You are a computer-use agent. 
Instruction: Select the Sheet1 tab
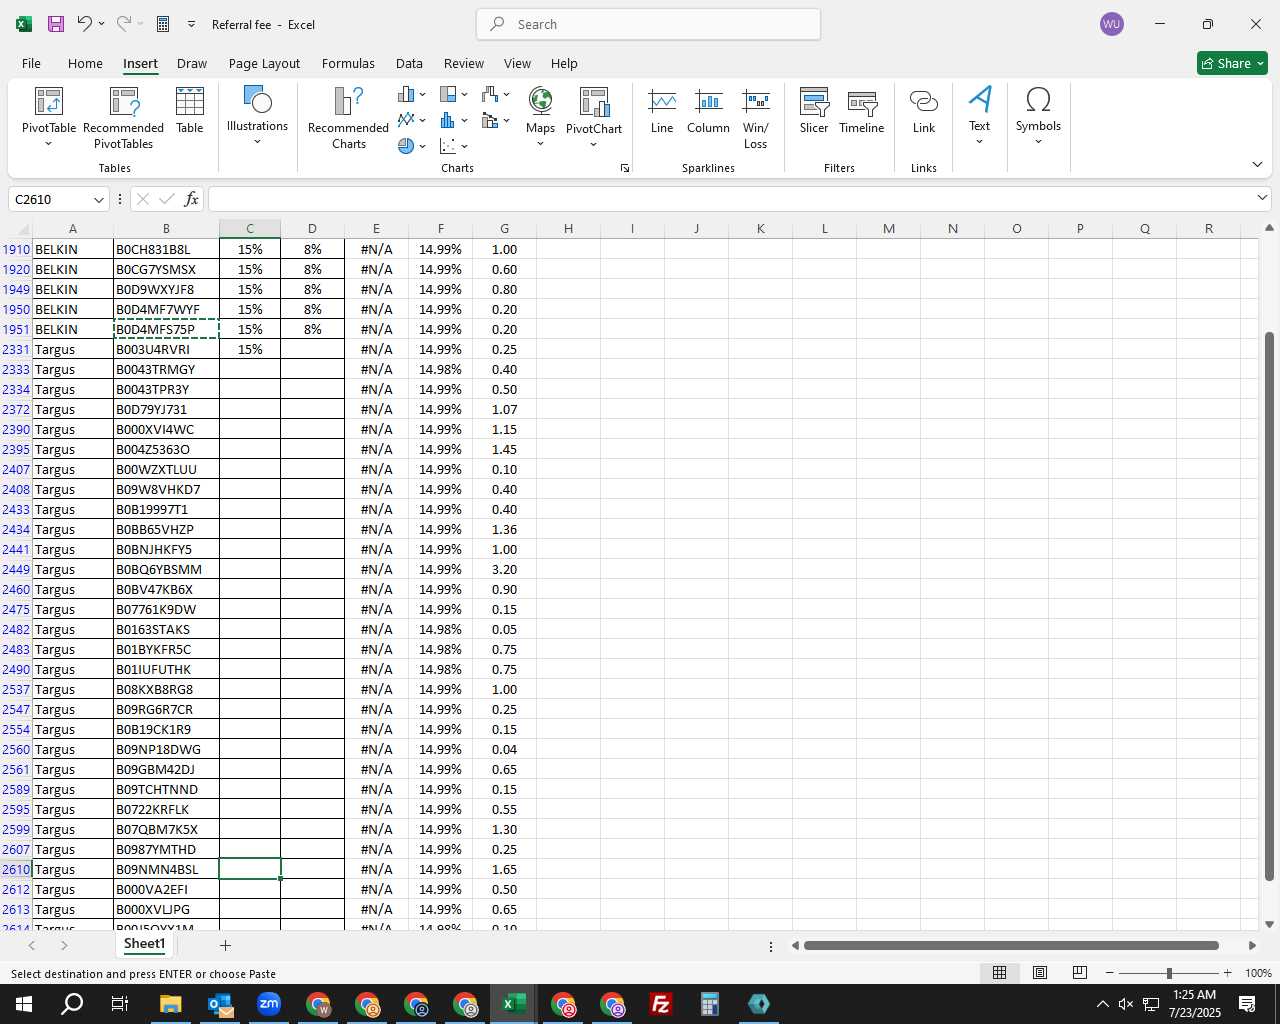point(144,944)
